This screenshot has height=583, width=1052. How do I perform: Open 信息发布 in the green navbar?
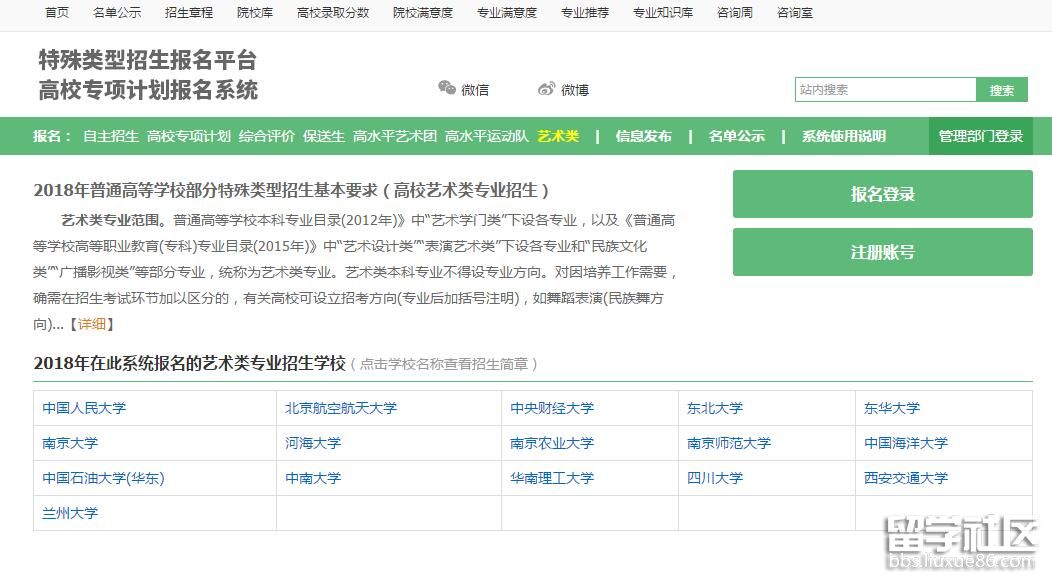click(x=643, y=136)
